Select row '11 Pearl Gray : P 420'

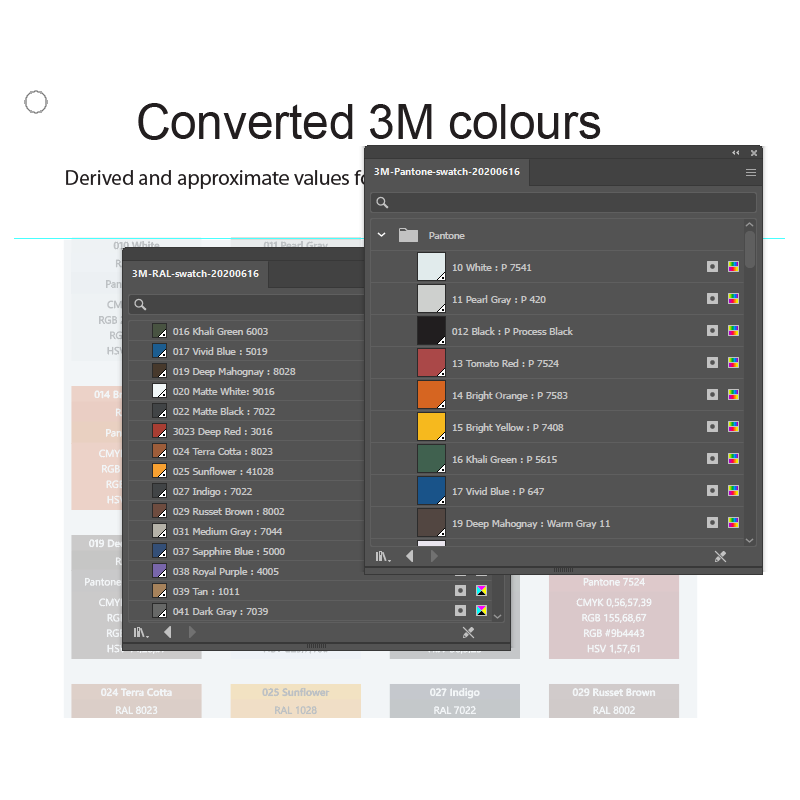pyautogui.click(x=557, y=299)
